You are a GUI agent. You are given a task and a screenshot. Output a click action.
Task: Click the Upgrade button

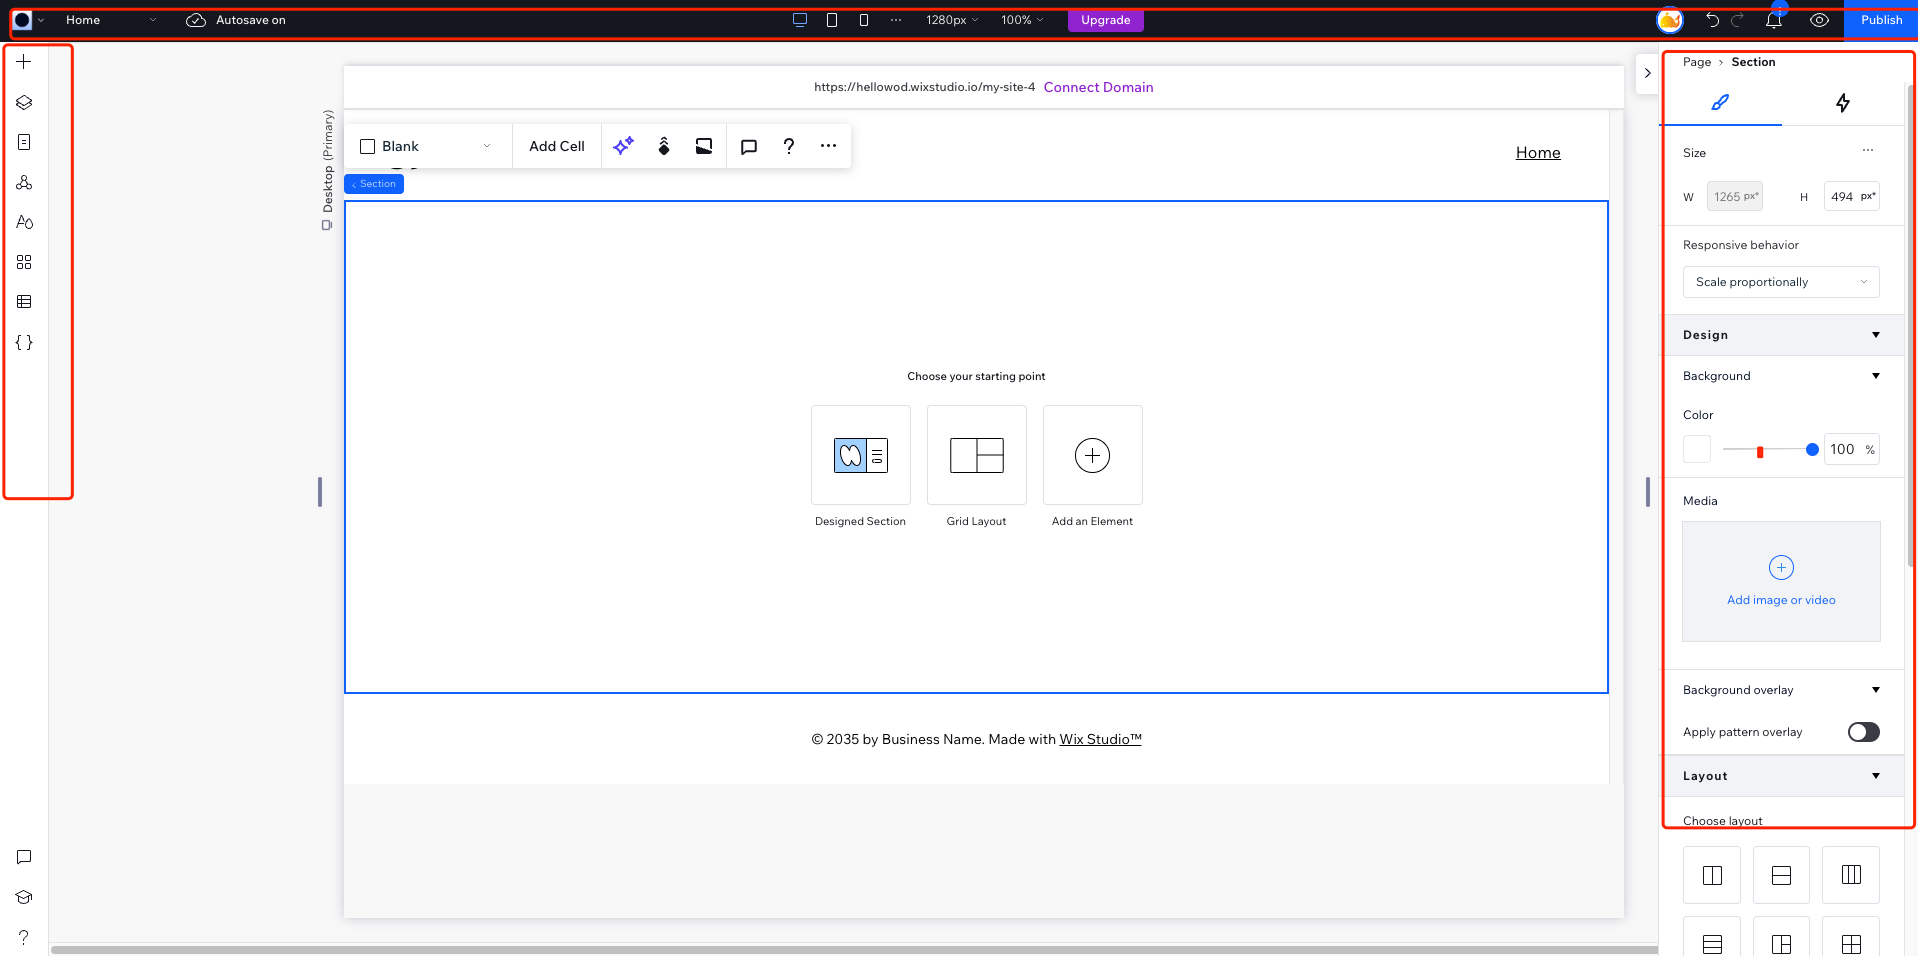click(1105, 20)
